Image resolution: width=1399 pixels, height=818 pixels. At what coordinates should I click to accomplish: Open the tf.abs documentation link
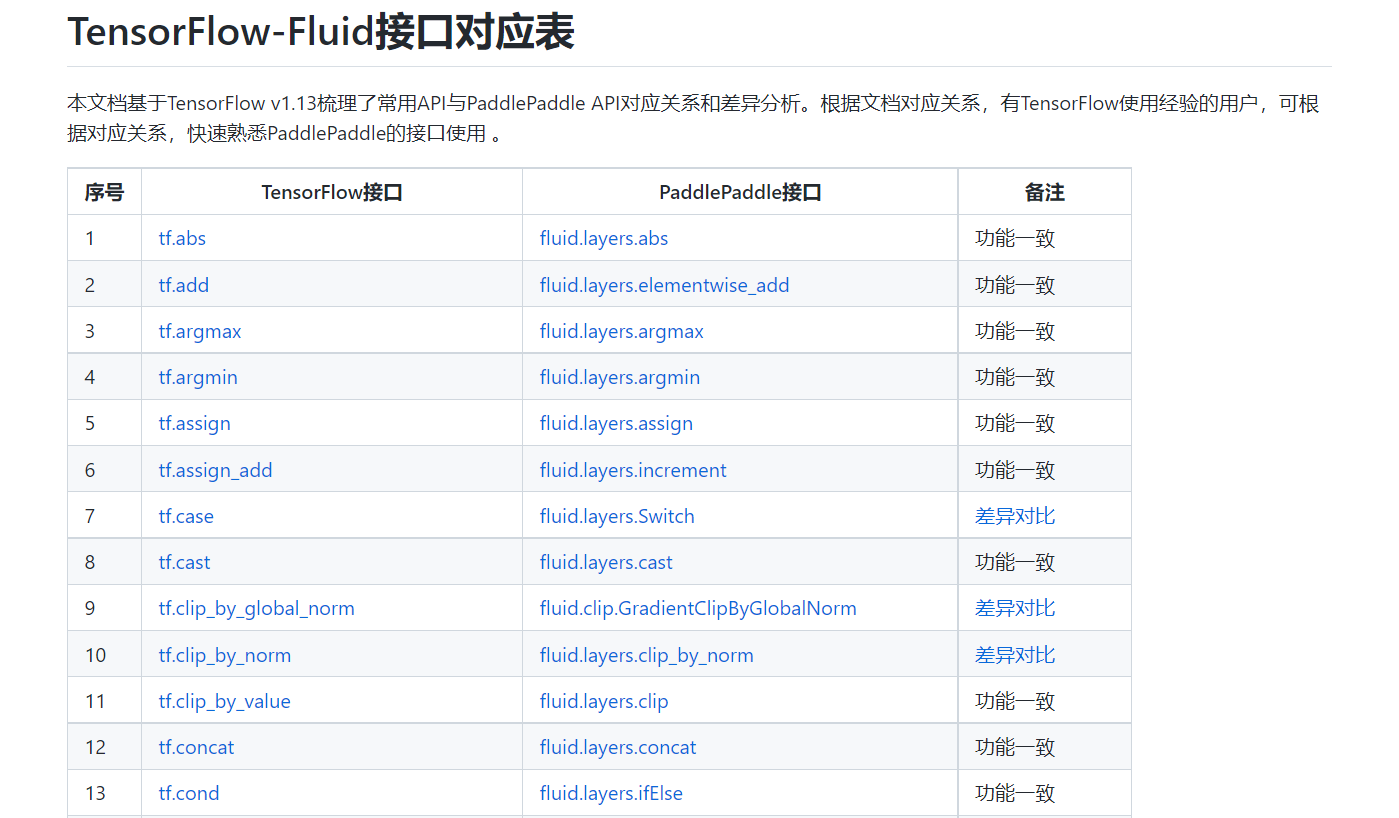(x=182, y=238)
